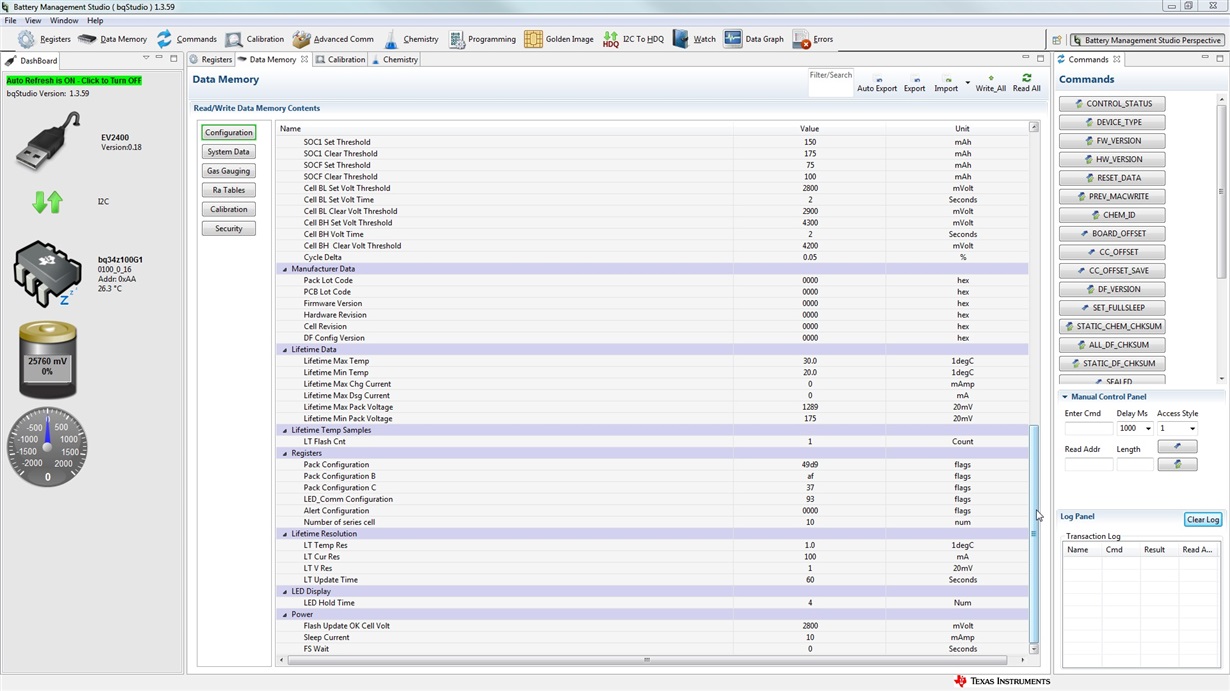Viewport: 1230px width, 691px height.
Task: Open I2C To HDQ tool
Action: [632, 39]
